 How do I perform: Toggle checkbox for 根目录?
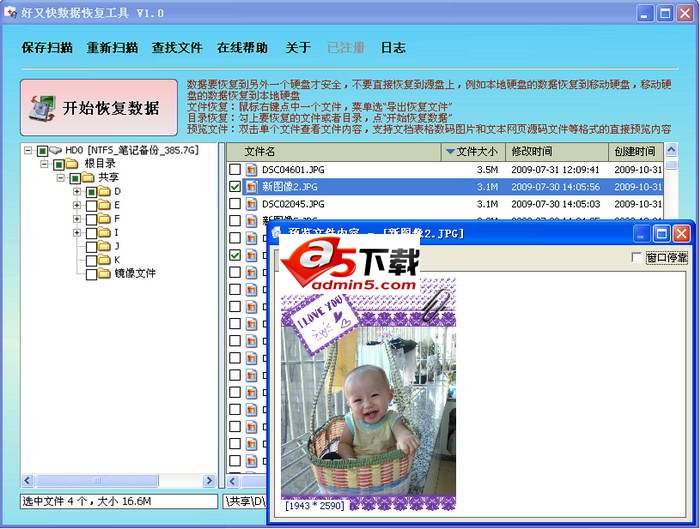tap(58, 165)
